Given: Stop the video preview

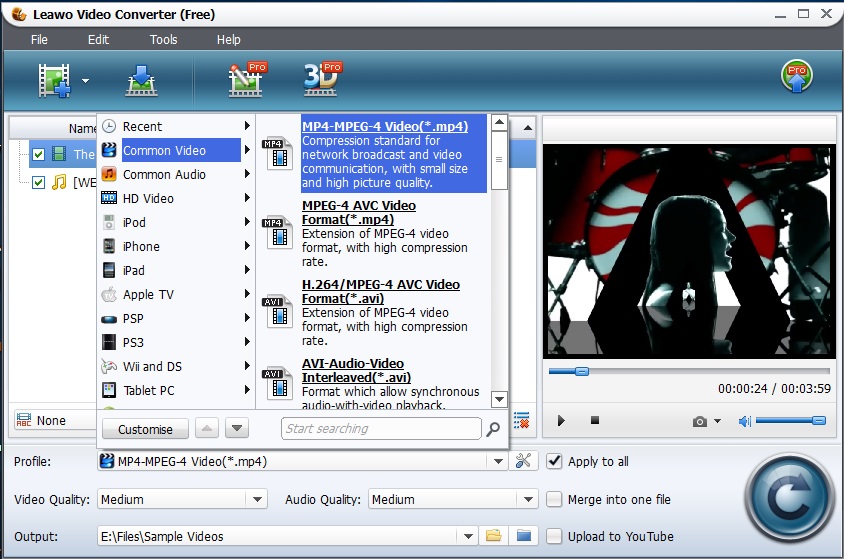Looking at the screenshot, I should tap(595, 420).
